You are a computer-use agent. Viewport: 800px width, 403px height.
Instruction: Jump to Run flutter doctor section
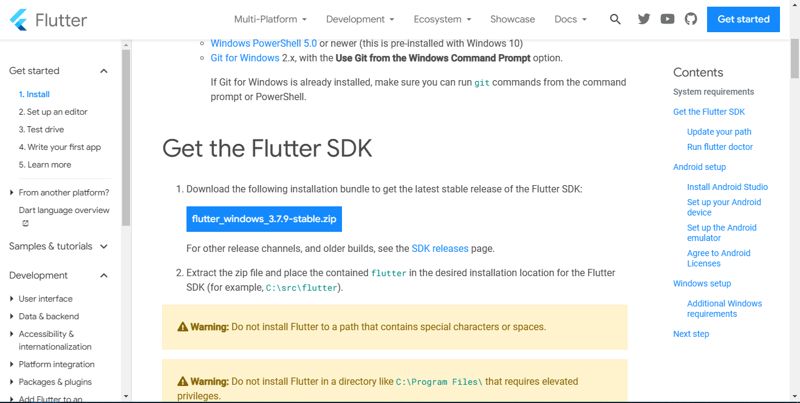[720, 147]
